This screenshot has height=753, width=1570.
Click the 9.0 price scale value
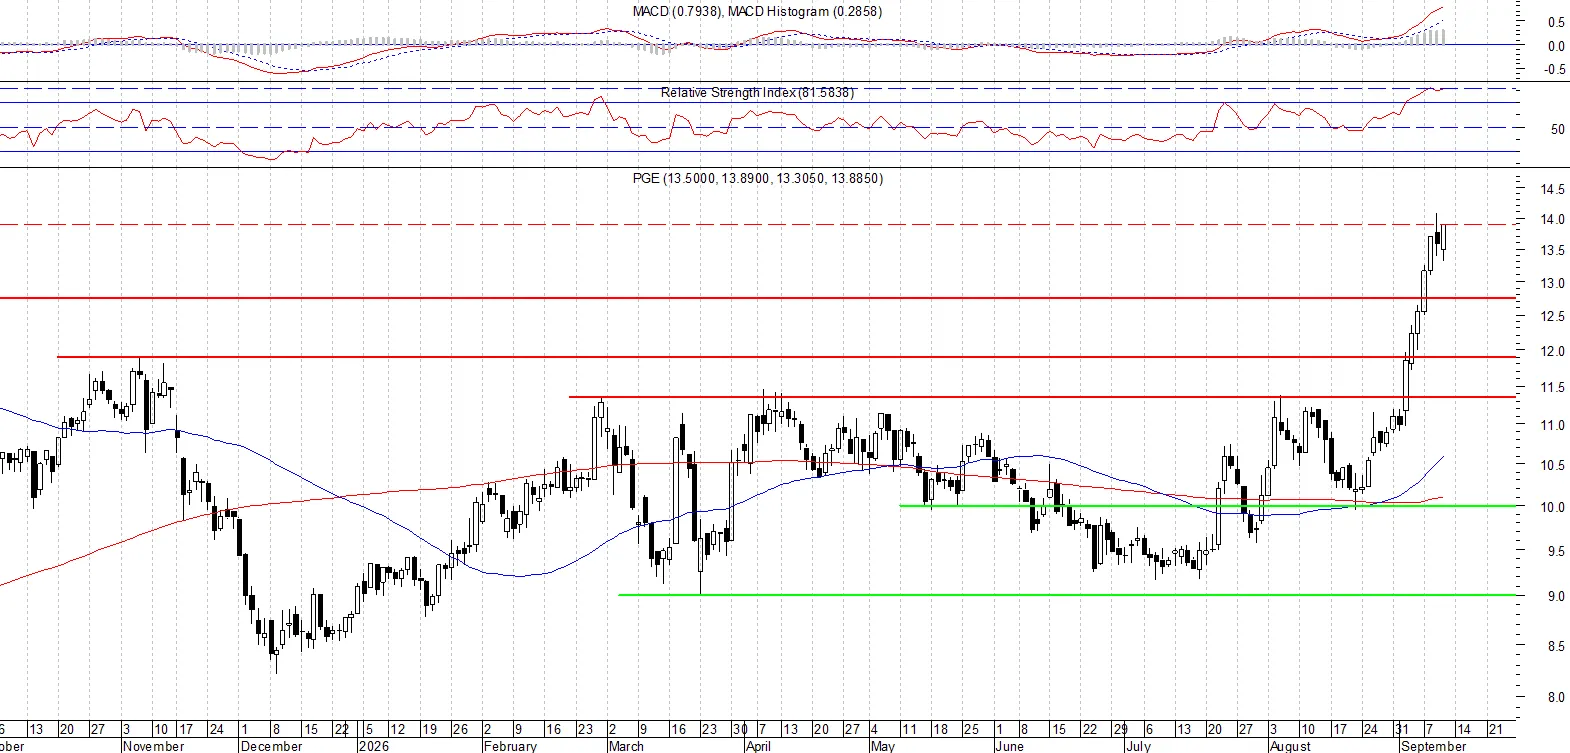[x=1556, y=596]
